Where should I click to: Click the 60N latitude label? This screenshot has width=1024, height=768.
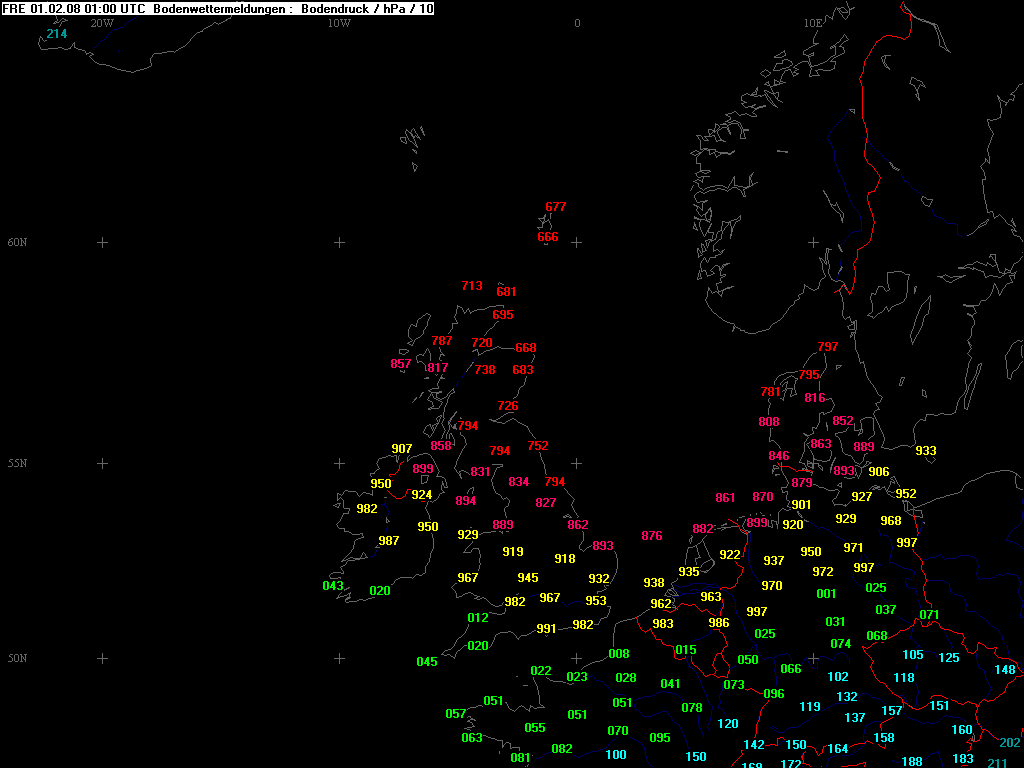(x=18, y=243)
